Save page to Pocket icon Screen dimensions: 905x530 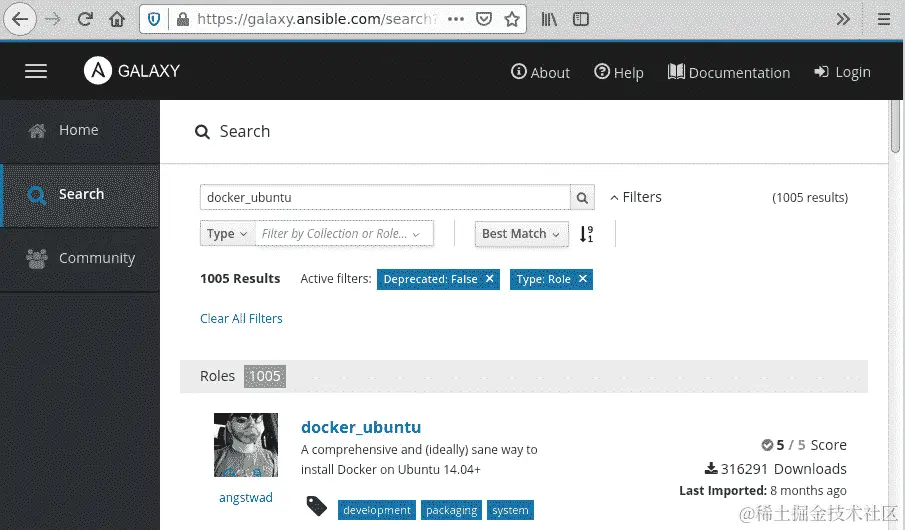tap(484, 19)
